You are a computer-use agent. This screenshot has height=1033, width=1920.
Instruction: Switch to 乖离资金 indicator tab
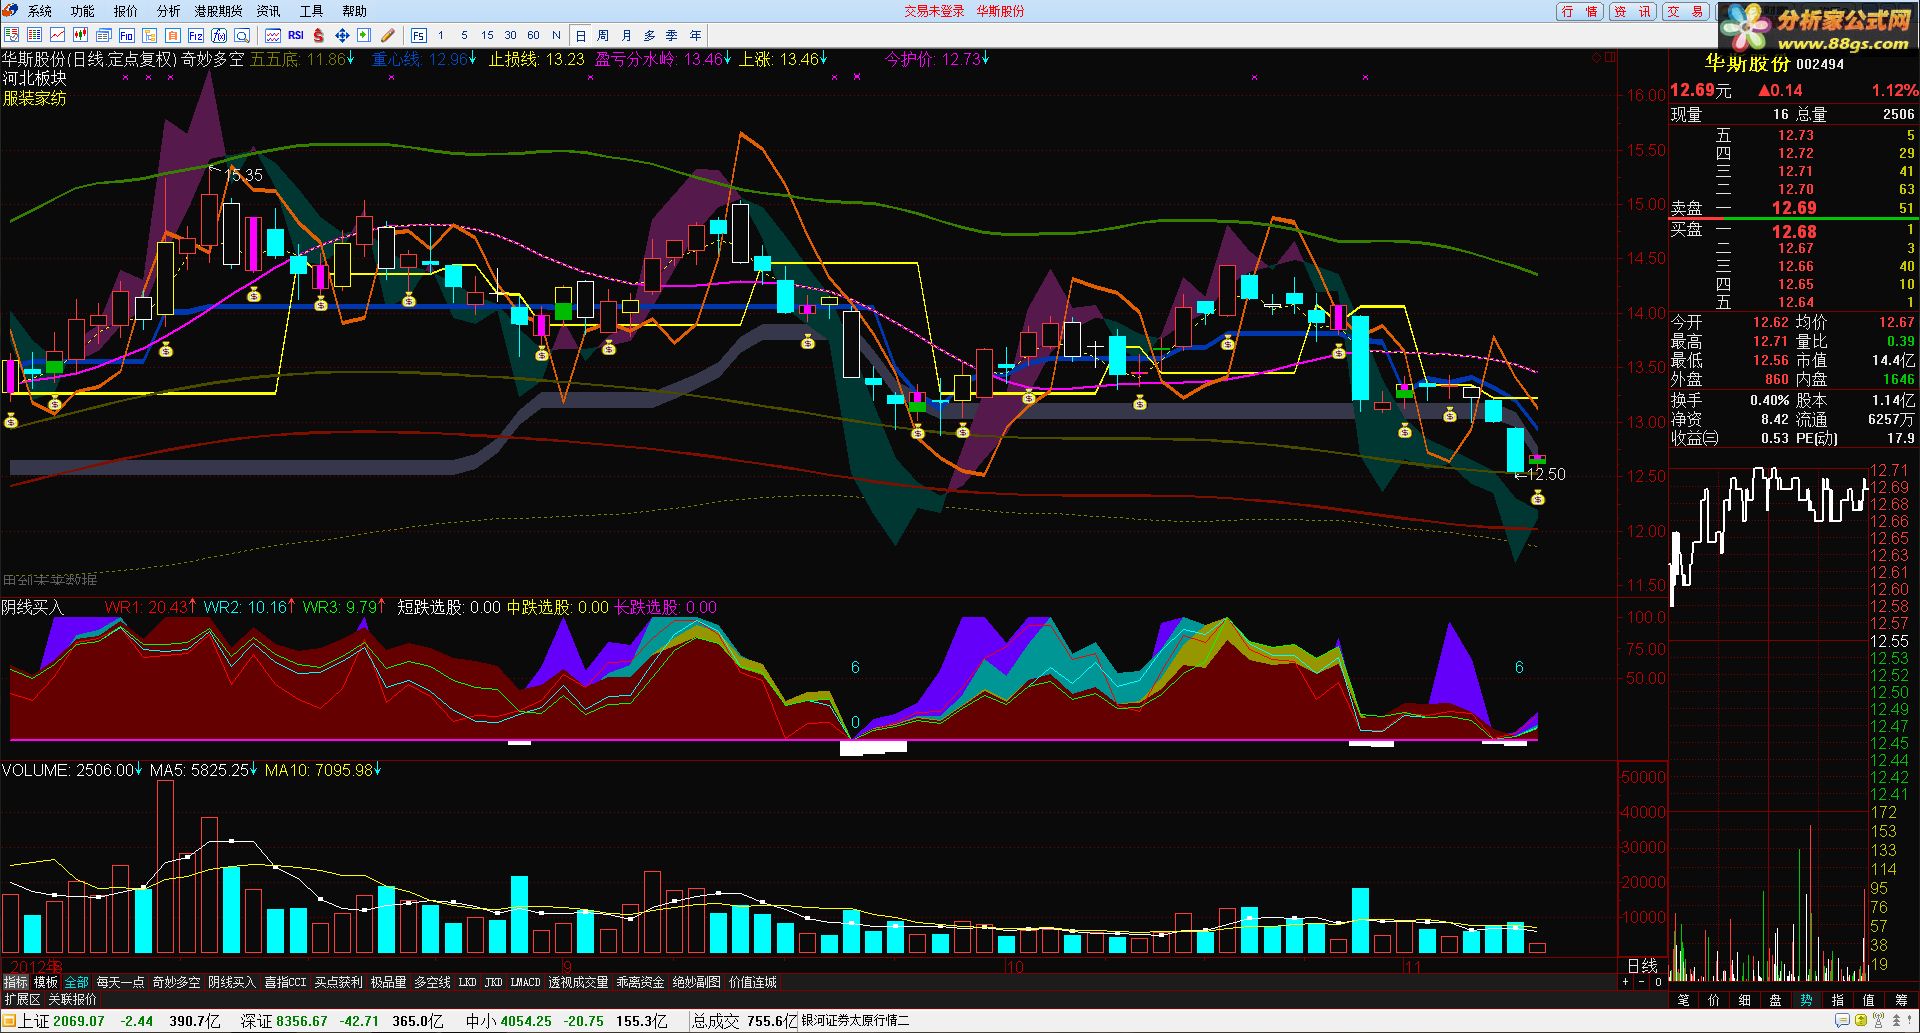[640, 982]
